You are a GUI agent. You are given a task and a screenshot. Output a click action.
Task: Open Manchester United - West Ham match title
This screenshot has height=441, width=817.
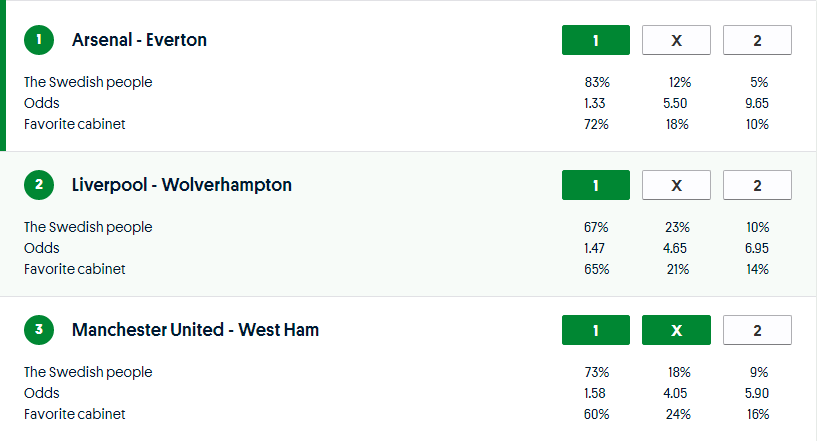[195, 330]
